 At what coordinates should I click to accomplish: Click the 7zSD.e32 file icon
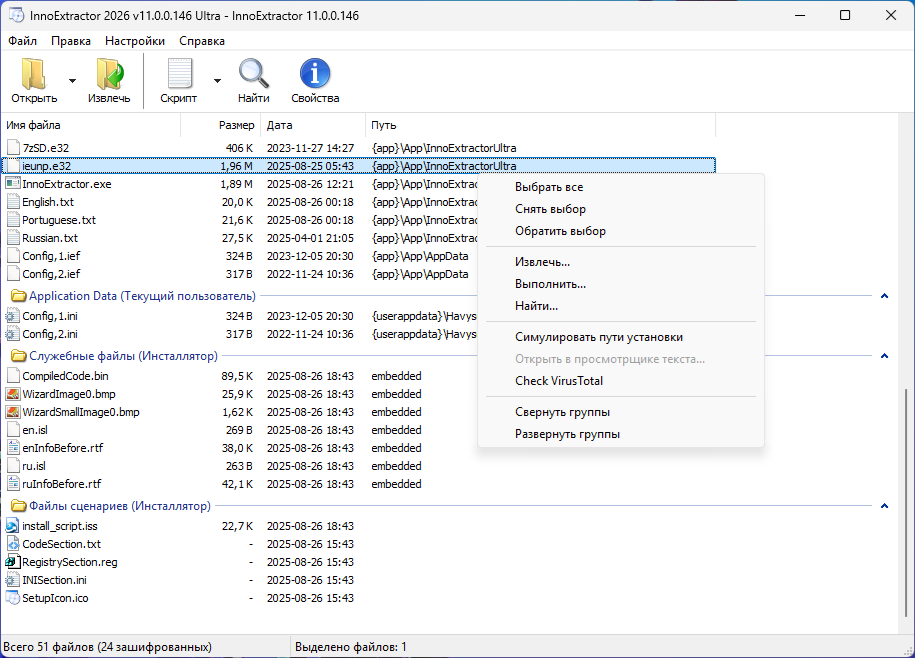point(13,148)
